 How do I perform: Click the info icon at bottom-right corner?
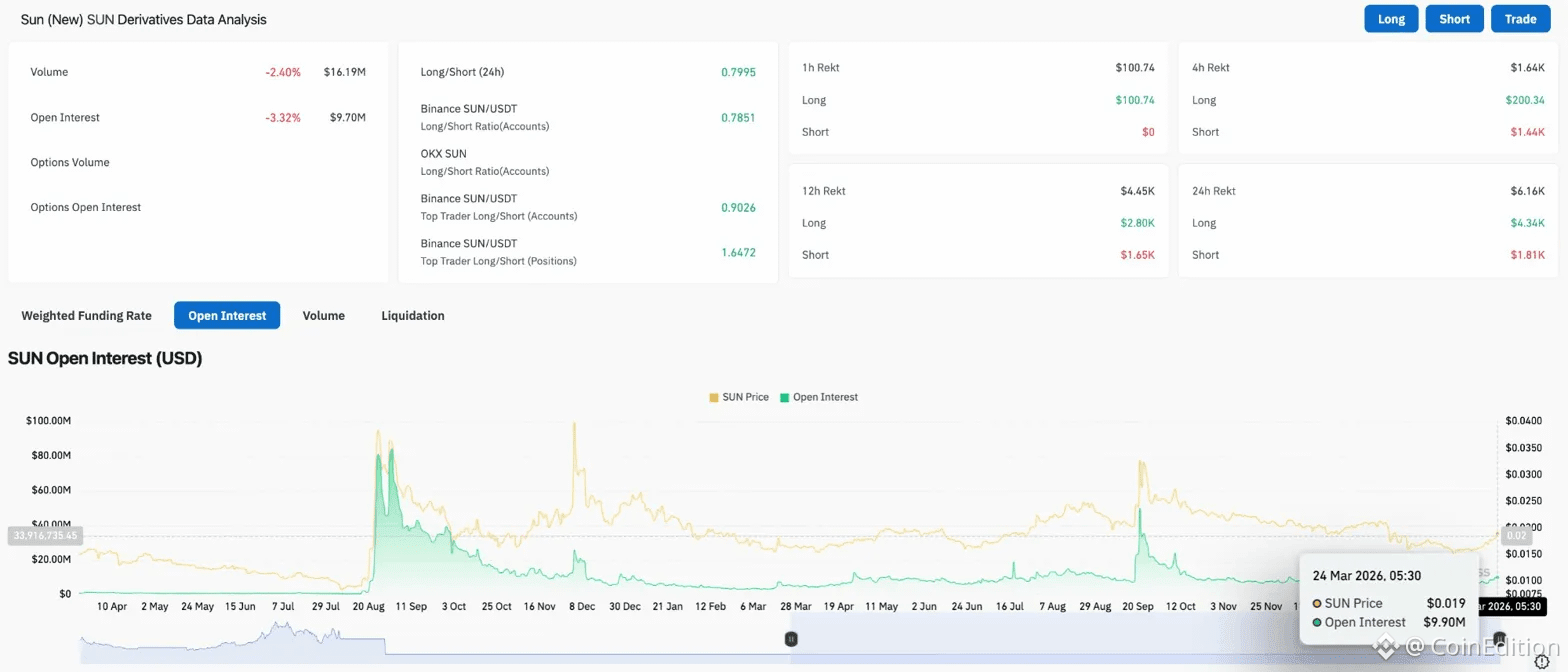click(1541, 661)
